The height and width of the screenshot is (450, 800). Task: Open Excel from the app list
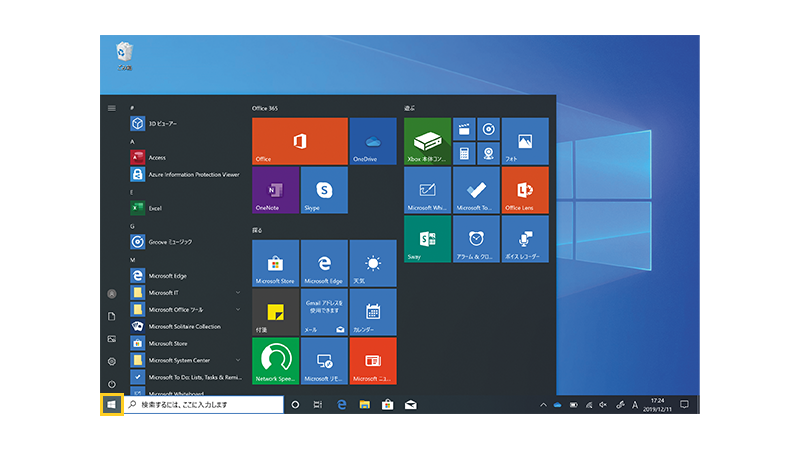point(186,208)
